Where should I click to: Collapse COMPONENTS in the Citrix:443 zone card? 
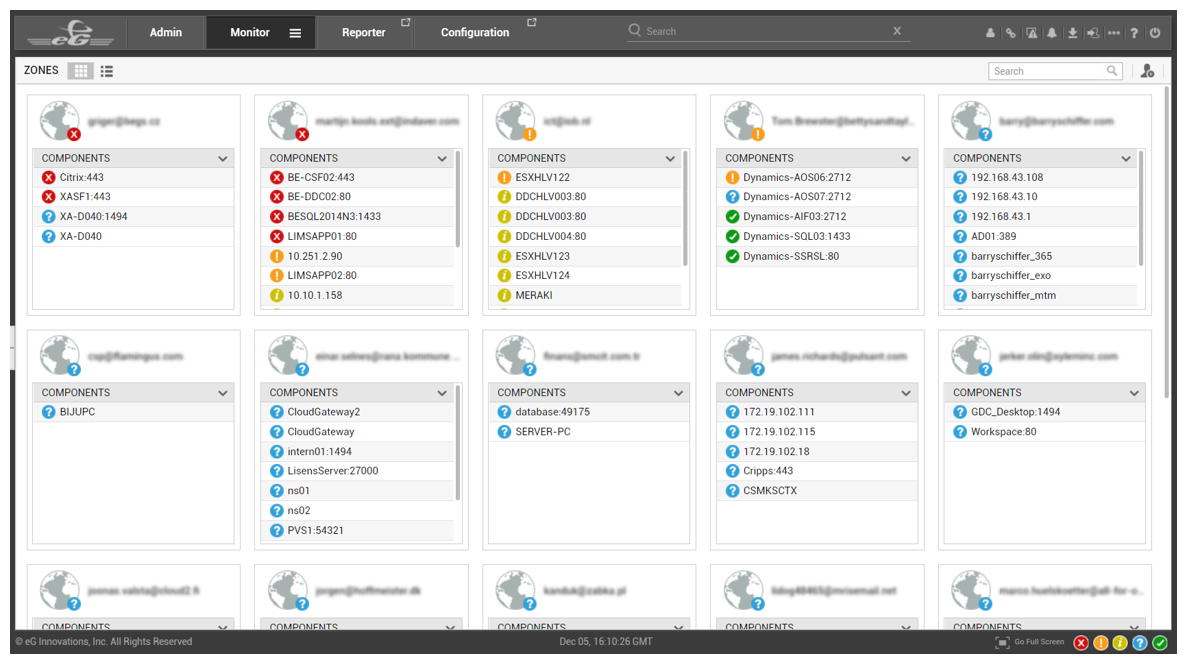[x=222, y=158]
